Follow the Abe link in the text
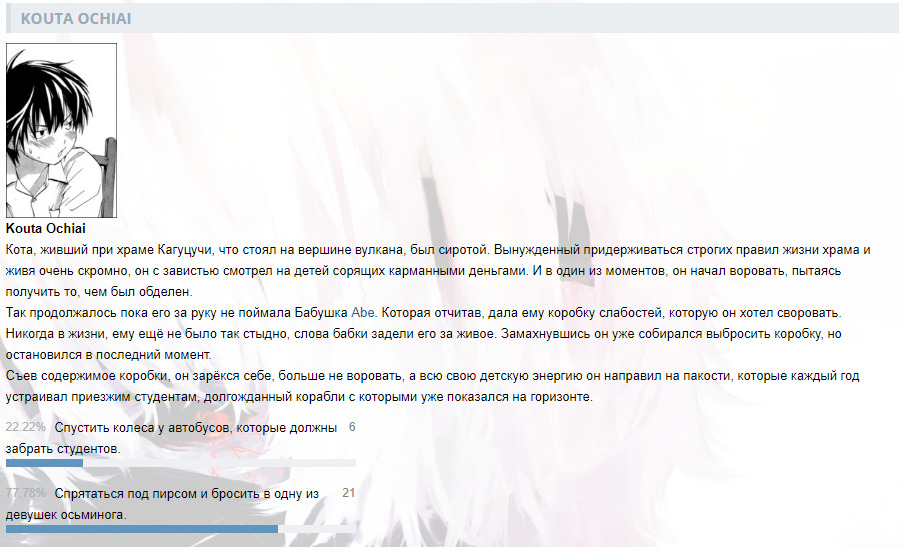The height and width of the screenshot is (547, 905). pos(363,313)
